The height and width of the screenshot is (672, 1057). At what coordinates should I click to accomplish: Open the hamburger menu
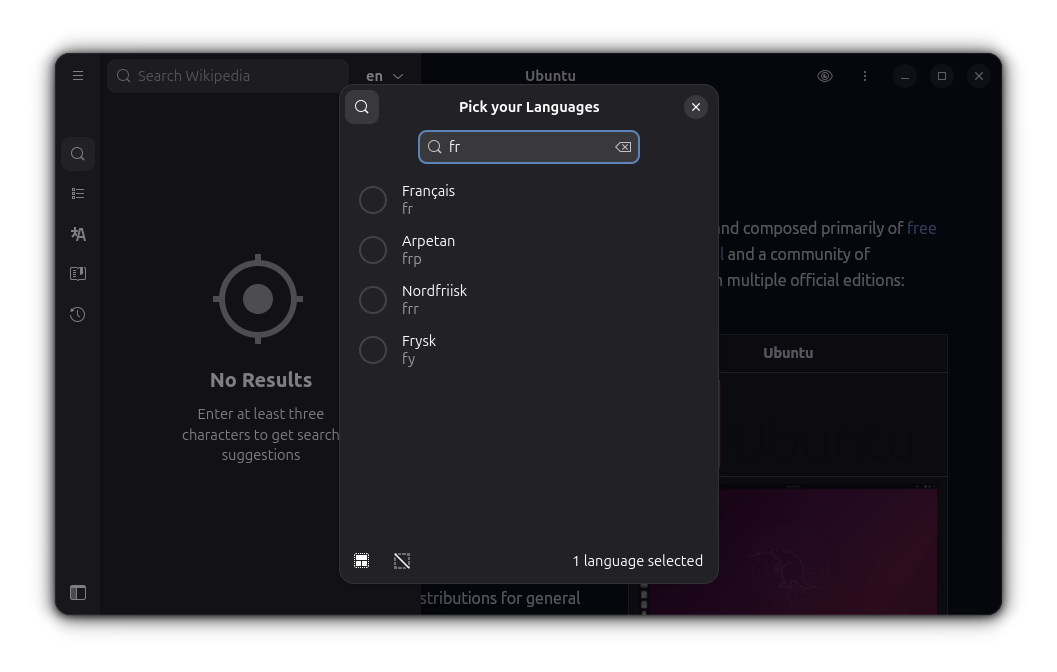[x=77, y=75]
